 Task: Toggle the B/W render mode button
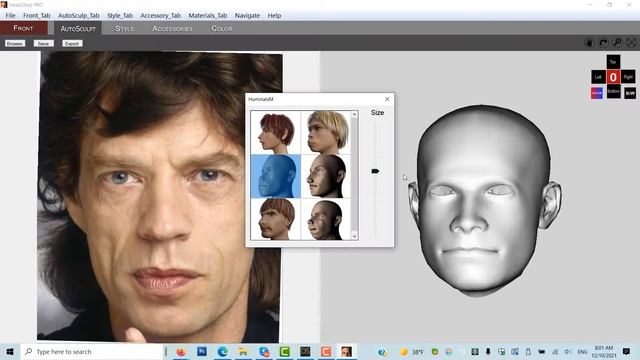[630, 93]
